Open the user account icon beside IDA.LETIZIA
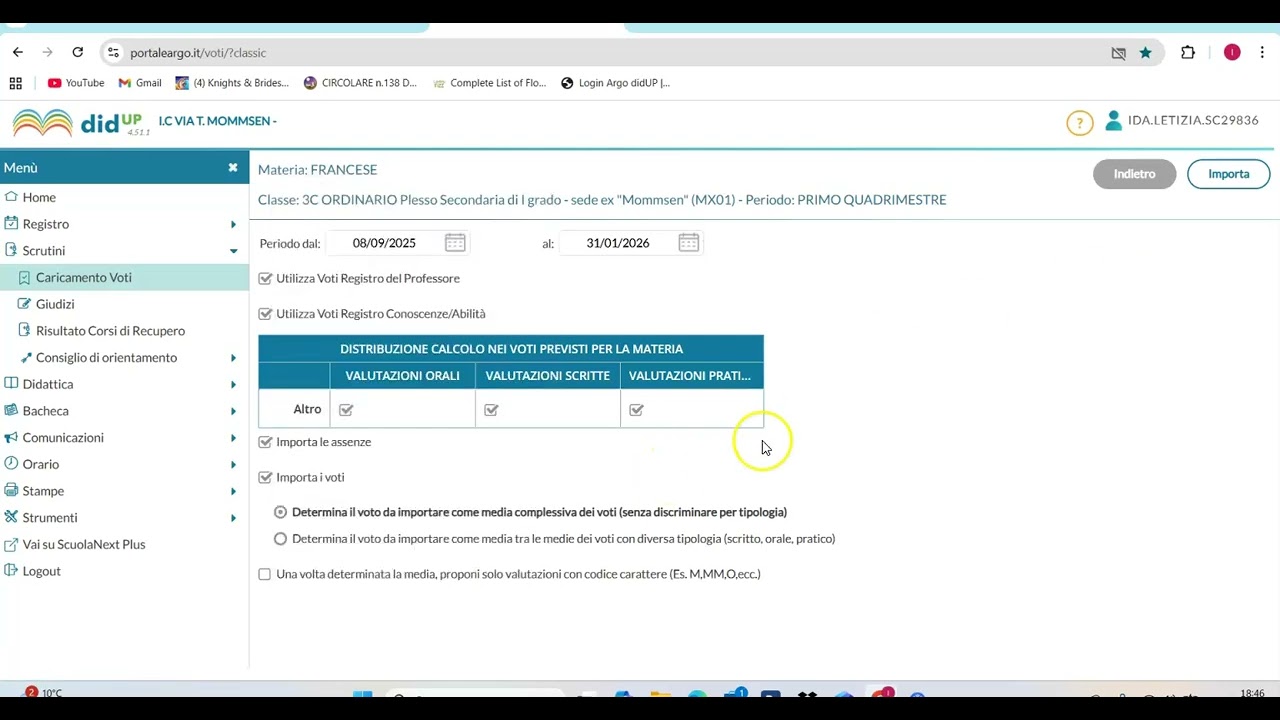Image resolution: width=1280 pixels, height=720 pixels. coord(1113,121)
